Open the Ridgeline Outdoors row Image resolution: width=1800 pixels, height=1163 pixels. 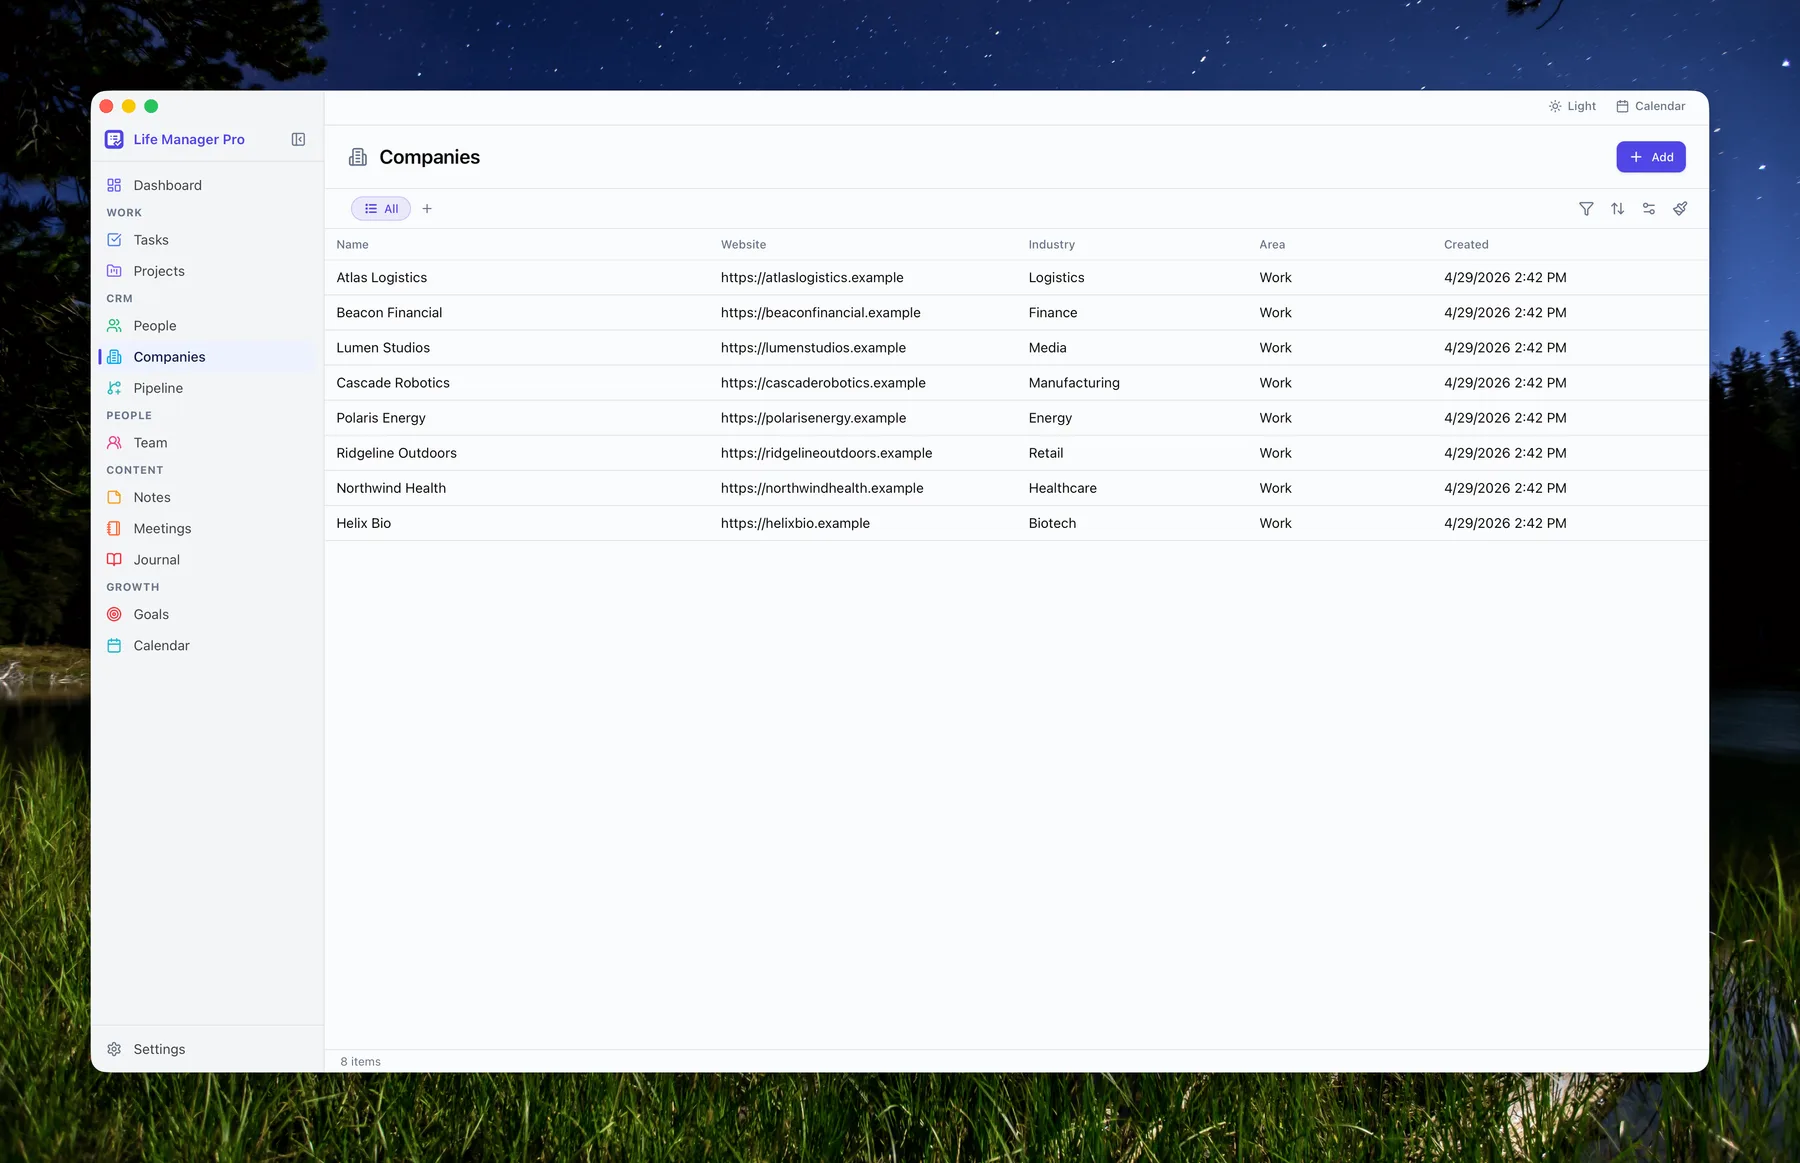pyautogui.click(x=1016, y=453)
